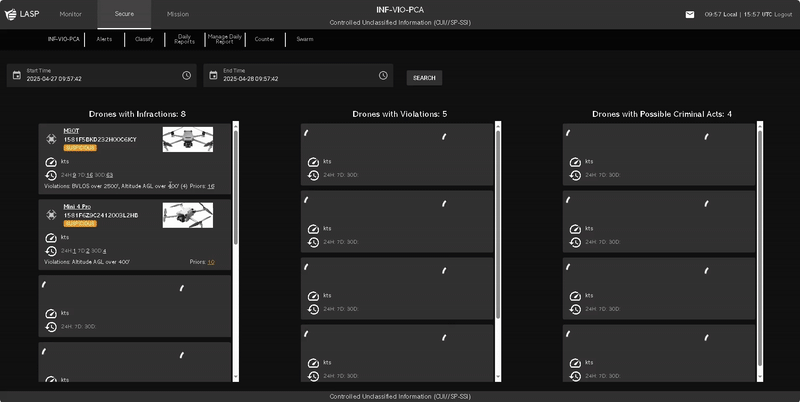Click speedometer icon in third Infractions card
Screen dimensions: 800x402
pos(51,314)
